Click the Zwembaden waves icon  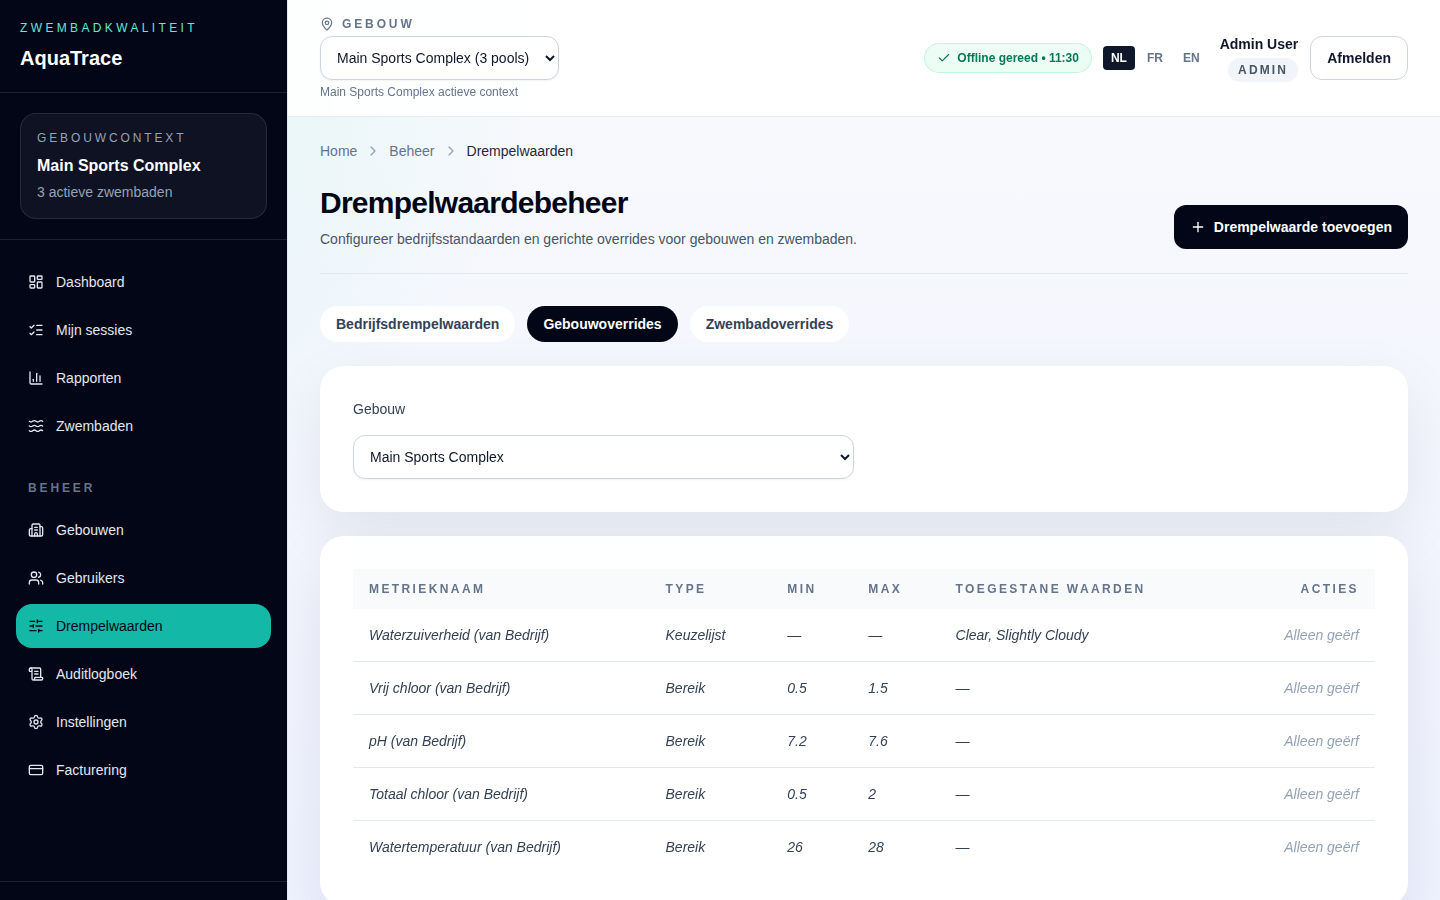(36, 426)
